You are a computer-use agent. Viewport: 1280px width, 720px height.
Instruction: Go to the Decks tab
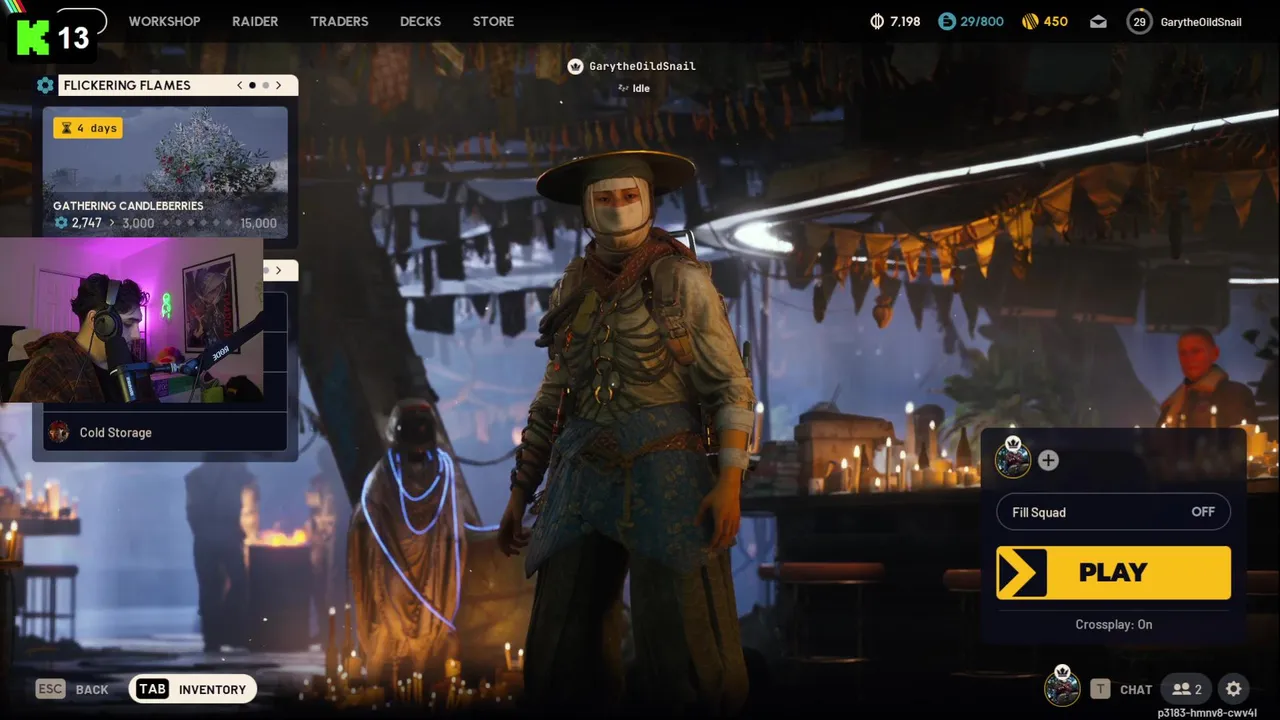[420, 21]
